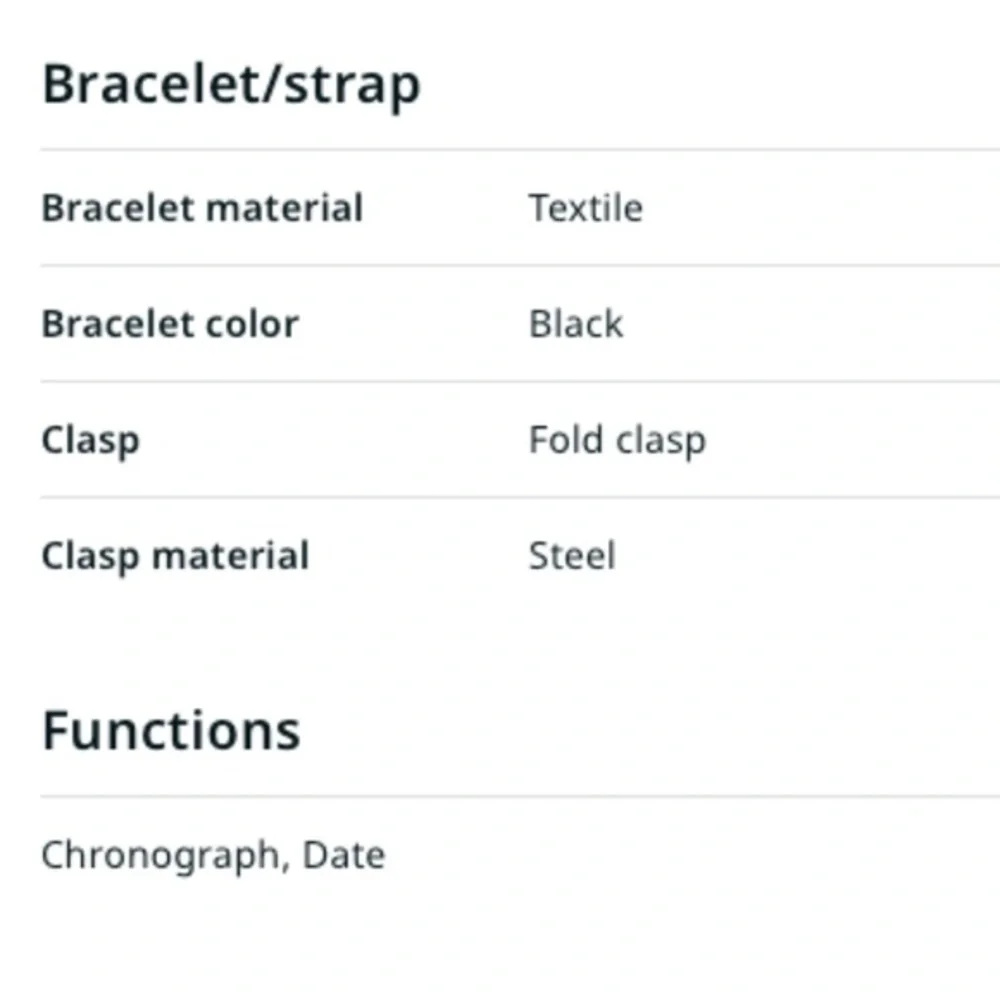This screenshot has height=1000, width=1000.
Task: Select the Bracelet color label
Action: coord(170,324)
